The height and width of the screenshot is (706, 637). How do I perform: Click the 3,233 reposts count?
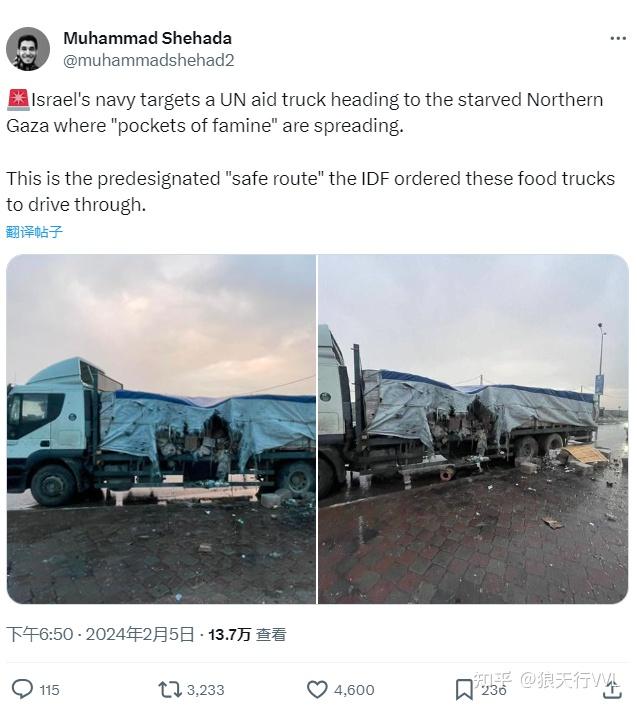pos(205,690)
